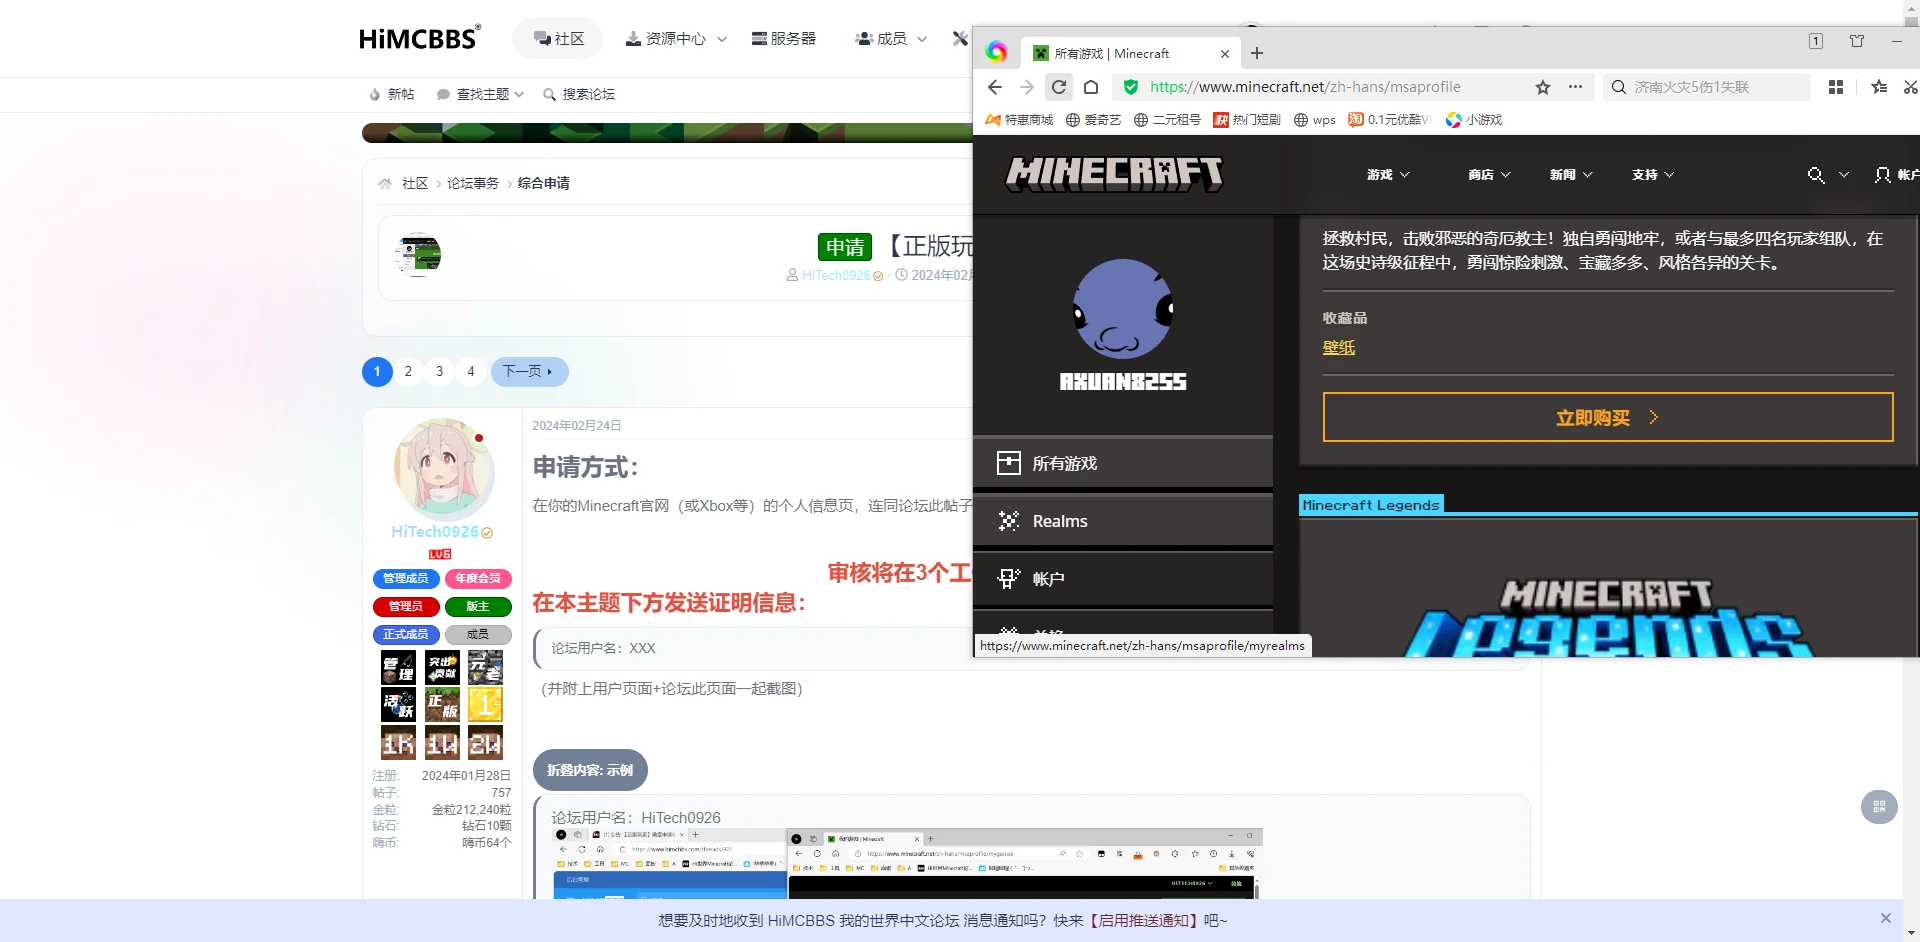This screenshot has width=1920, height=942.
Task: Open the browser extensions grid icon
Action: [x=1836, y=87]
